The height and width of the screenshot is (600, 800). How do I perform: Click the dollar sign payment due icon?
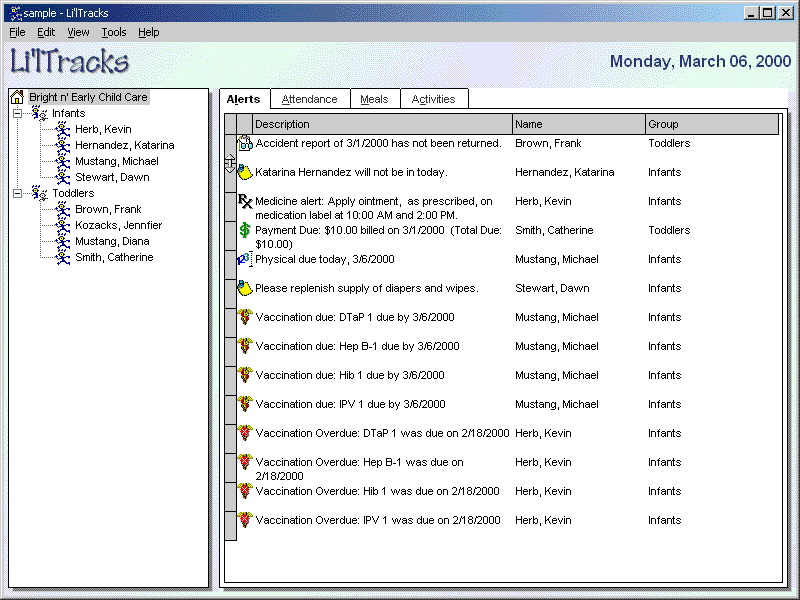(245, 231)
